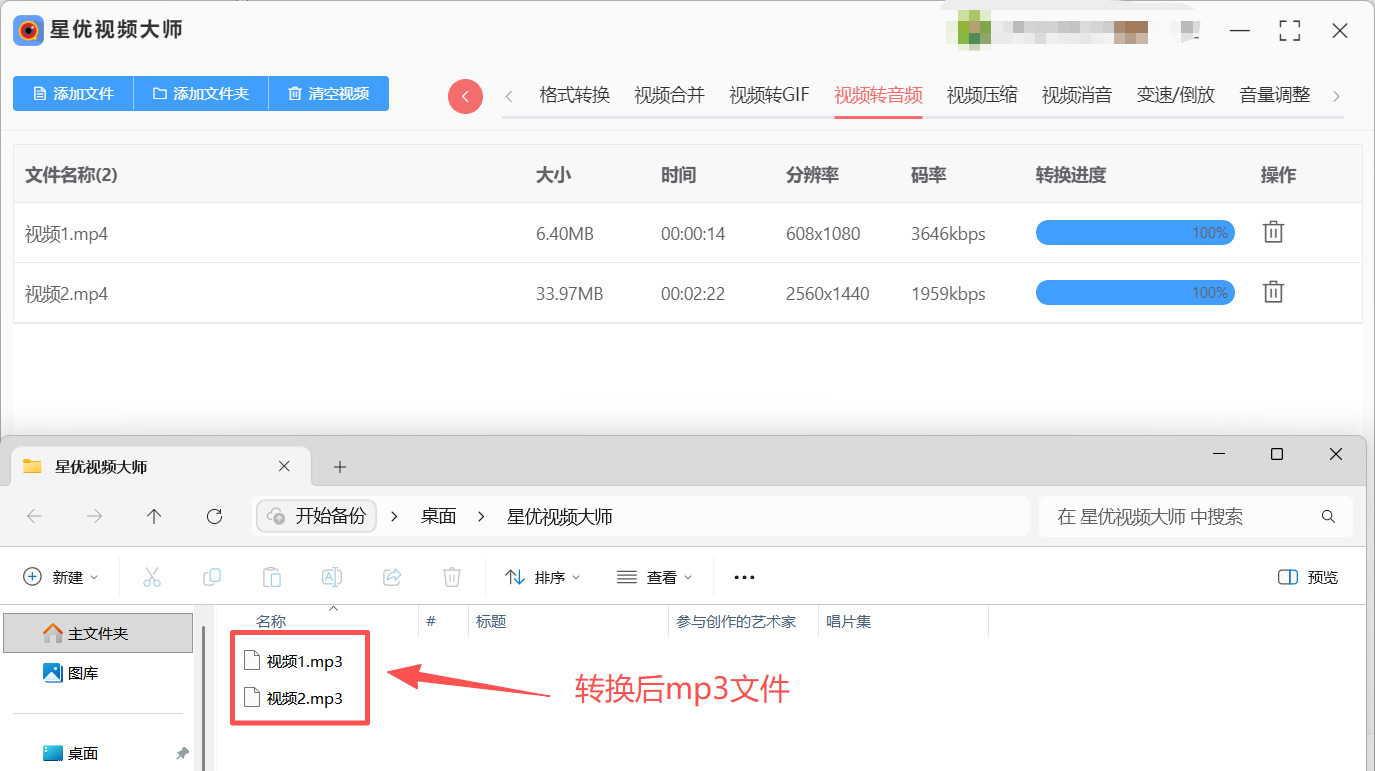Select the file 视频1.mp3
This screenshot has height=771, width=1375.
click(294, 661)
